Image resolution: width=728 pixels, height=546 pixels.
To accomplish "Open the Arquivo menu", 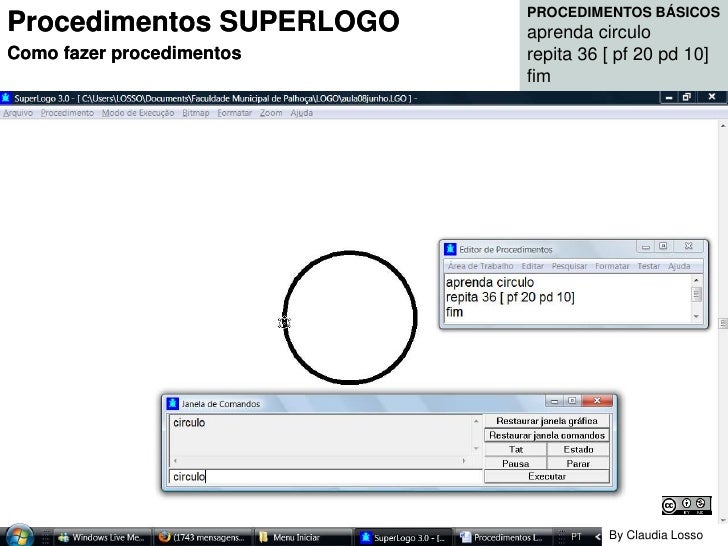I will [x=18, y=113].
